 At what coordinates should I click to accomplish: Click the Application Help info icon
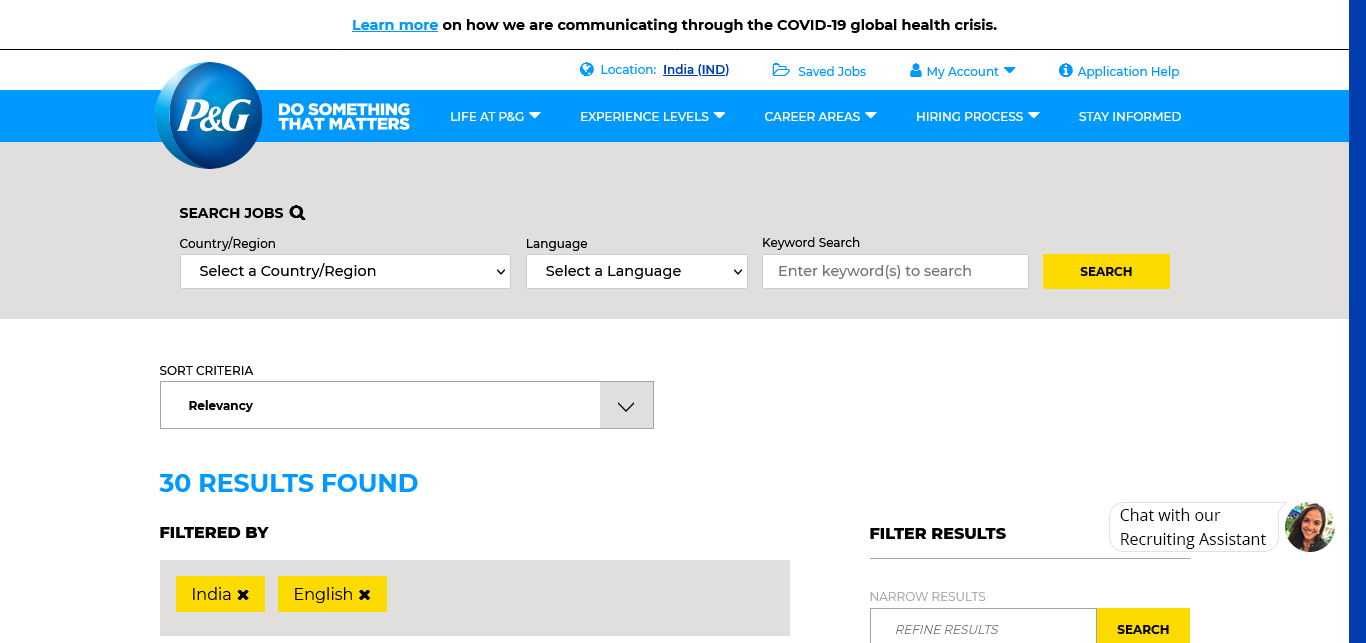pyautogui.click(x=1066, y=71)
